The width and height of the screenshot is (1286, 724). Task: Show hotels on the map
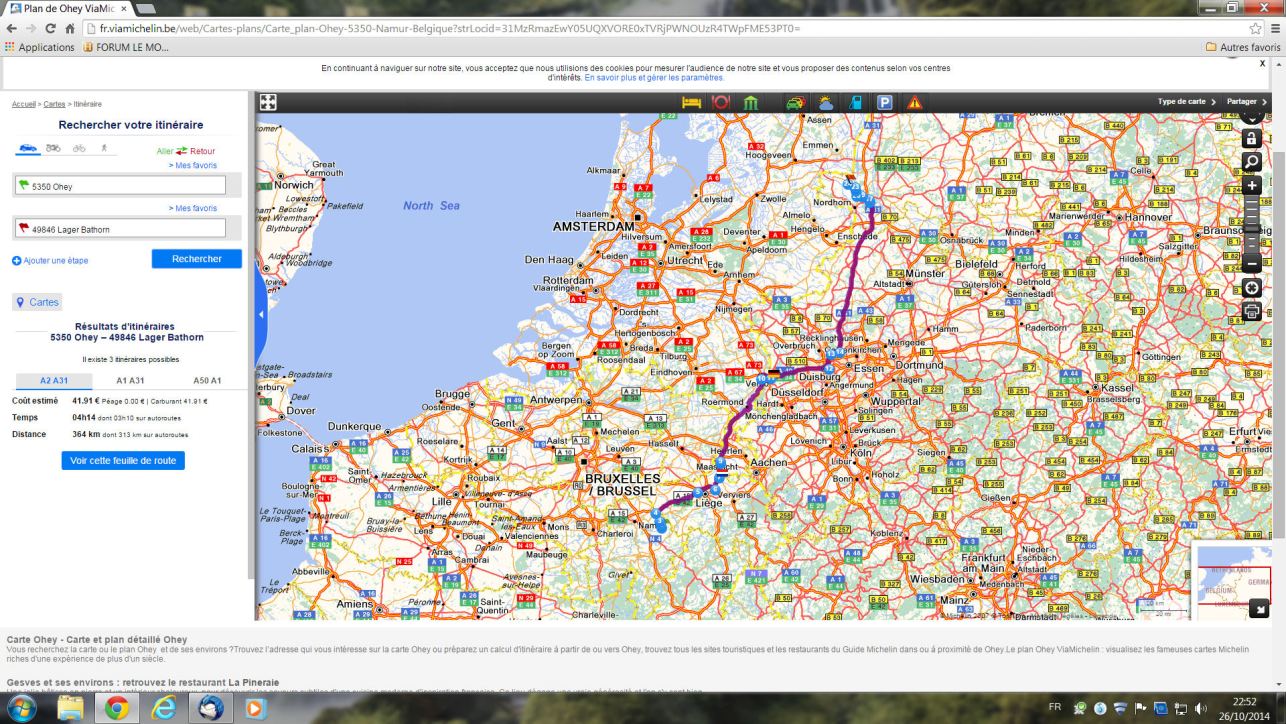point(691,102)
